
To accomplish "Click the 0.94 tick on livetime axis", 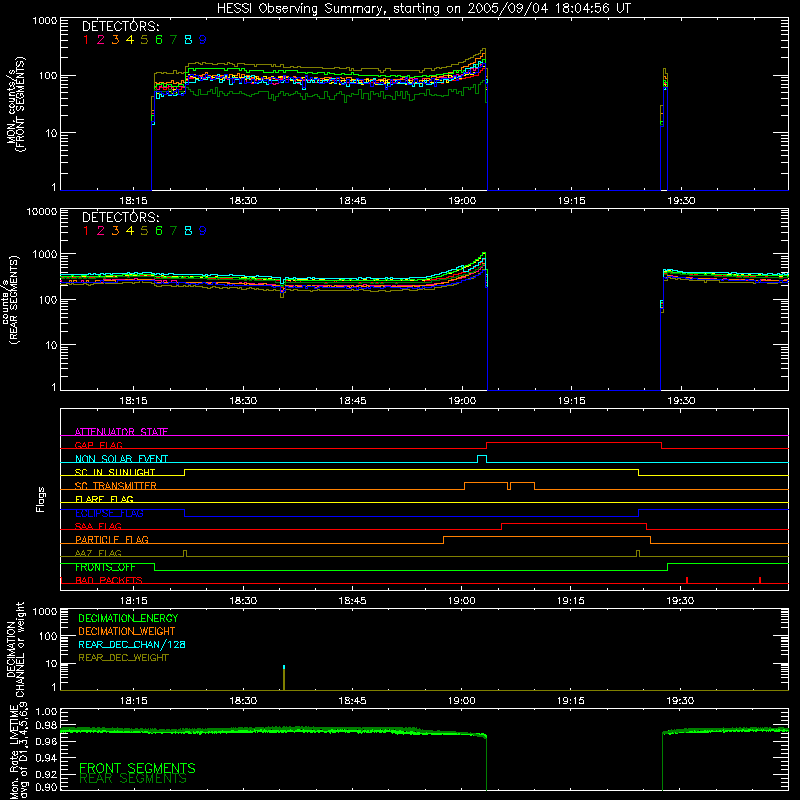I will click(46, 757).
